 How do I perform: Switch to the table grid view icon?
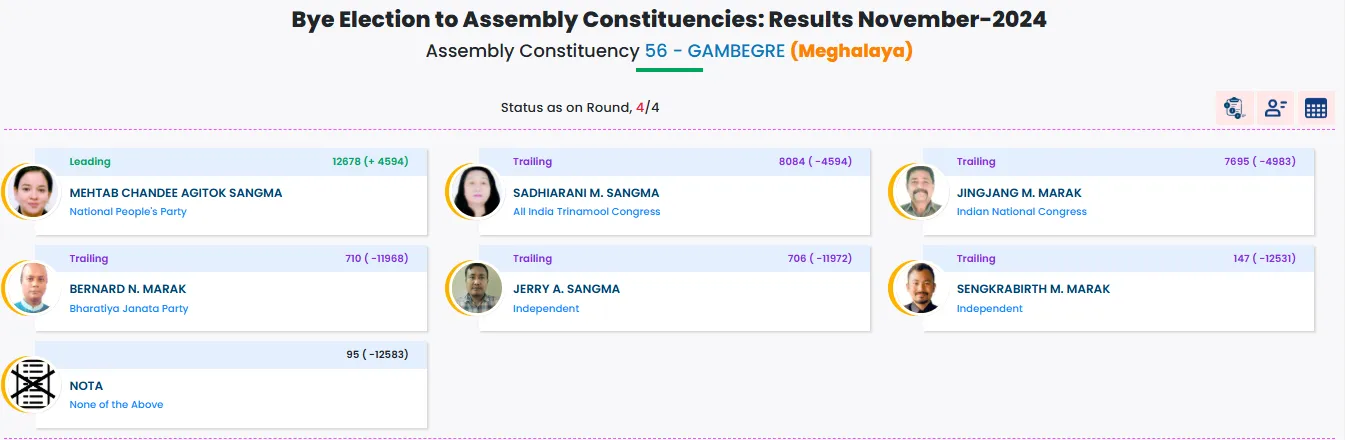click(1316, 108)
